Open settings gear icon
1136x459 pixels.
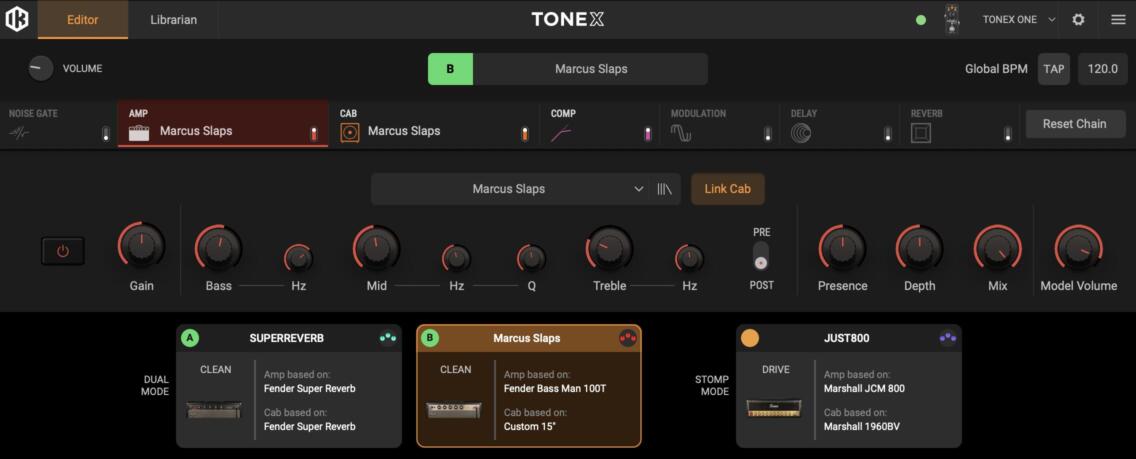pyautogui.click(x=1078, y=20)
